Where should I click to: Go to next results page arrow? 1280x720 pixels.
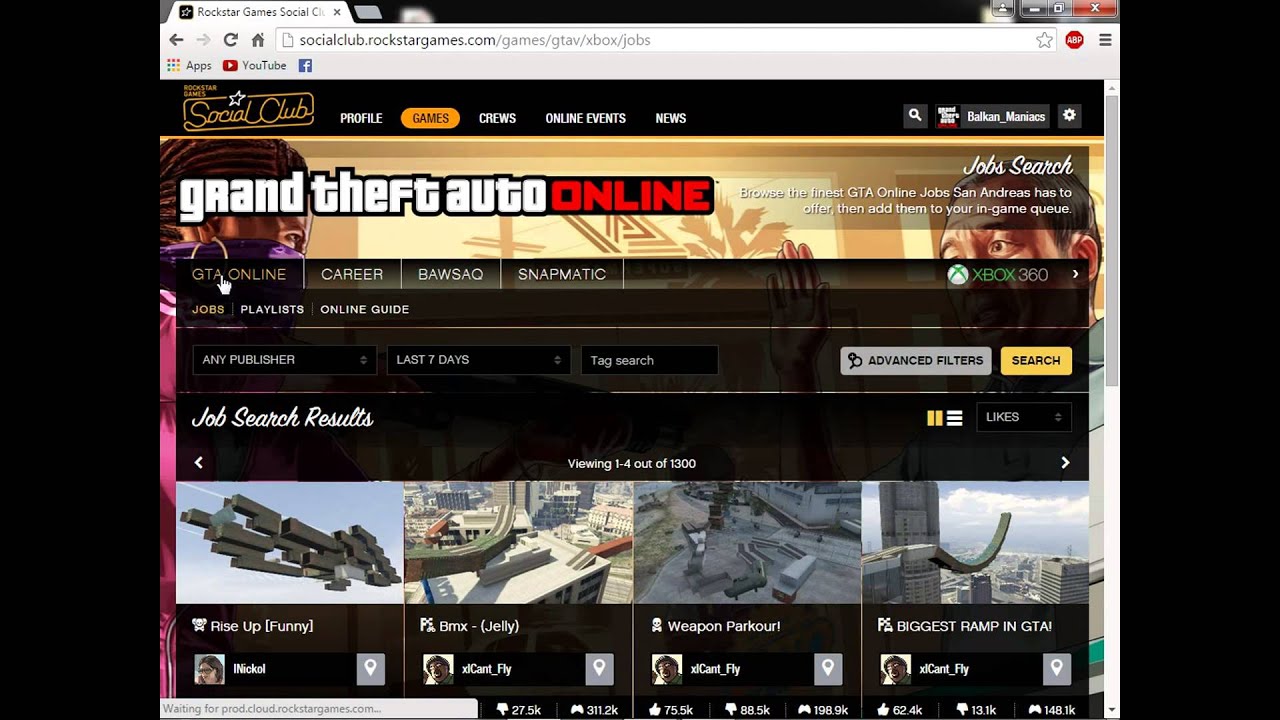click(x=1065, y=462)
